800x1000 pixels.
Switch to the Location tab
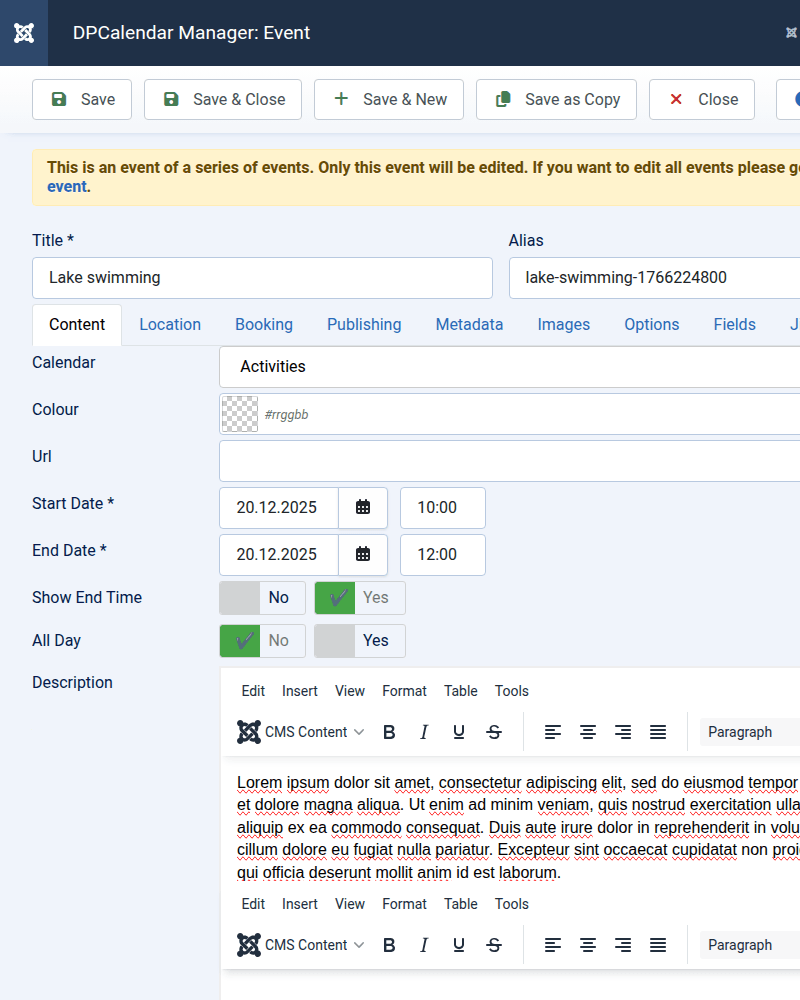(x=170, y=325)
